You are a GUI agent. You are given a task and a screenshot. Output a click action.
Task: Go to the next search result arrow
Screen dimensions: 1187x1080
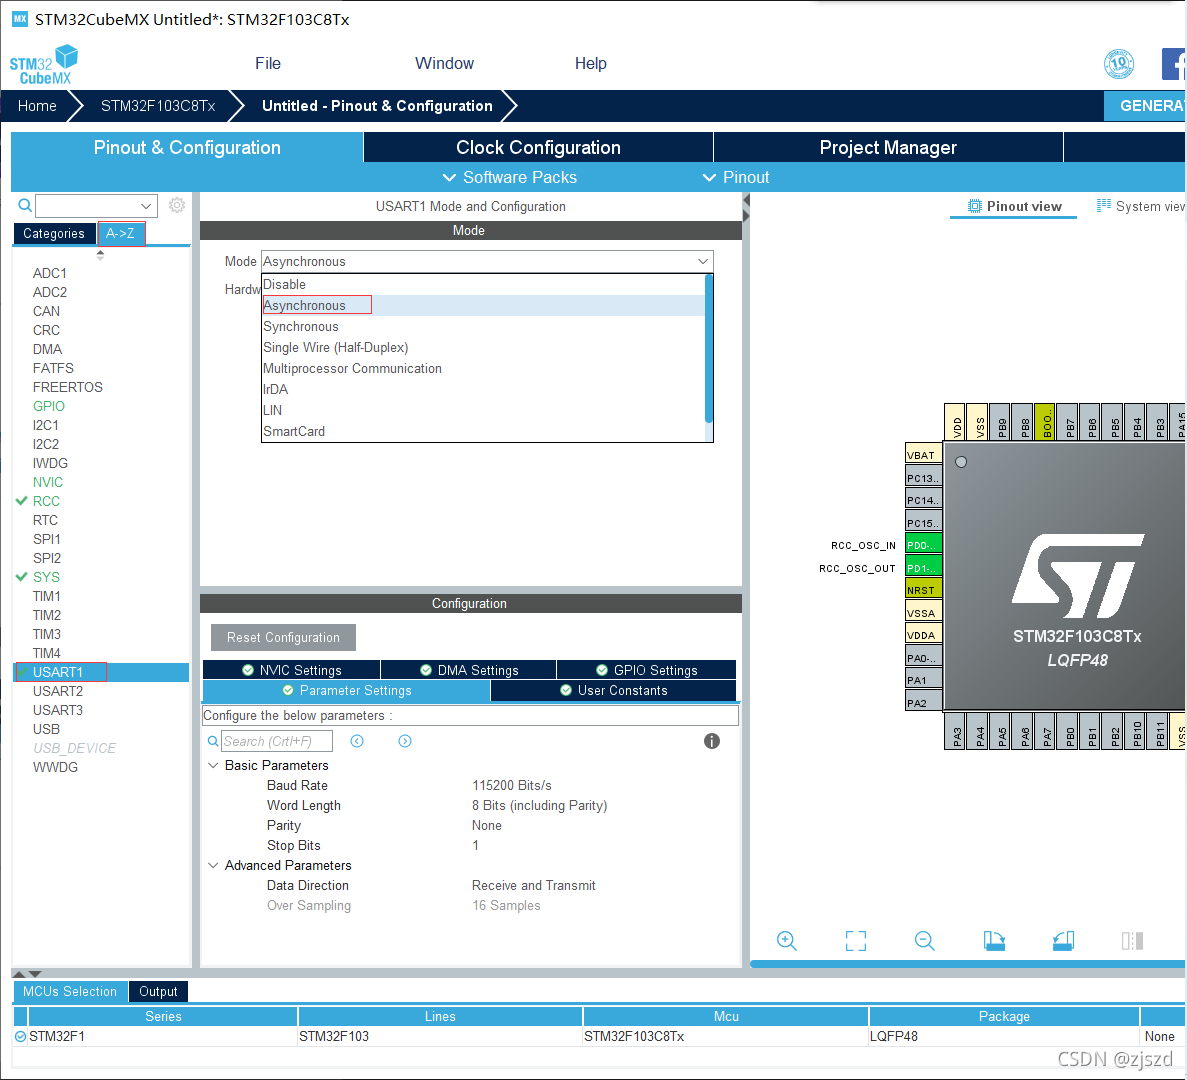[x=405, y=741]
